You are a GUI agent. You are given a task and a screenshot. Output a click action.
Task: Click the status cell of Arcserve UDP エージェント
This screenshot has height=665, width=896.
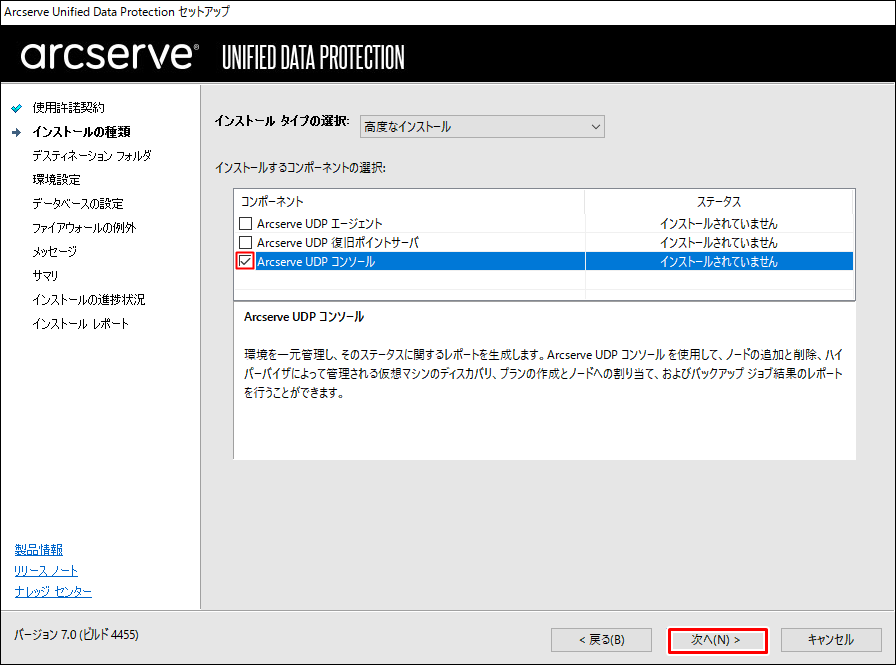(719, 223)
